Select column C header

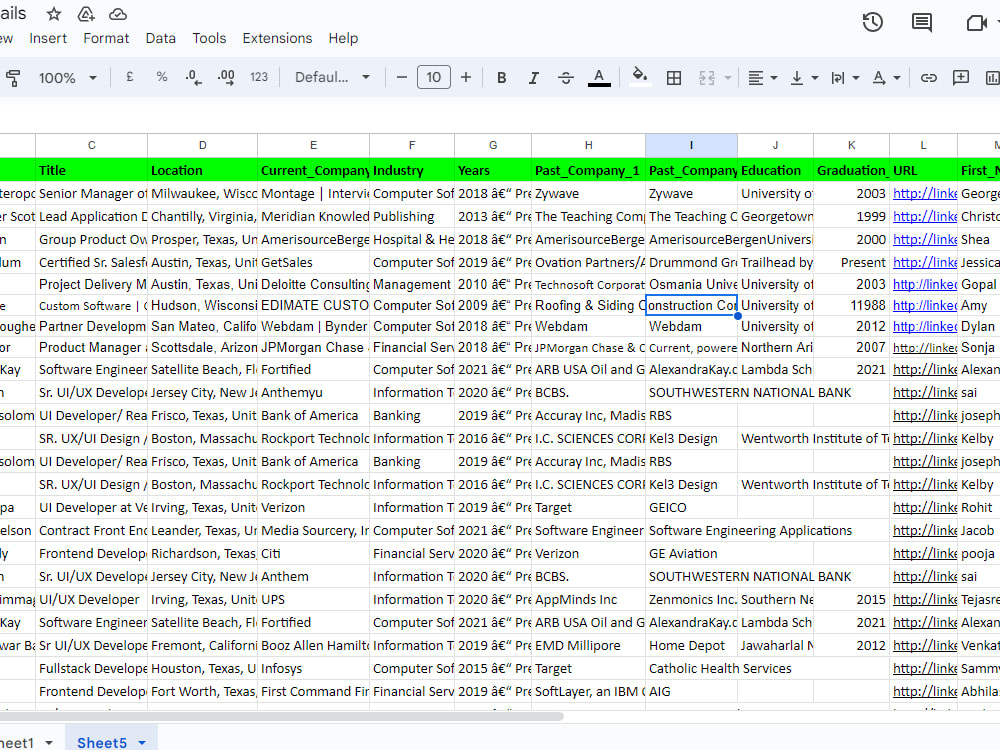(x=92, y=145)
